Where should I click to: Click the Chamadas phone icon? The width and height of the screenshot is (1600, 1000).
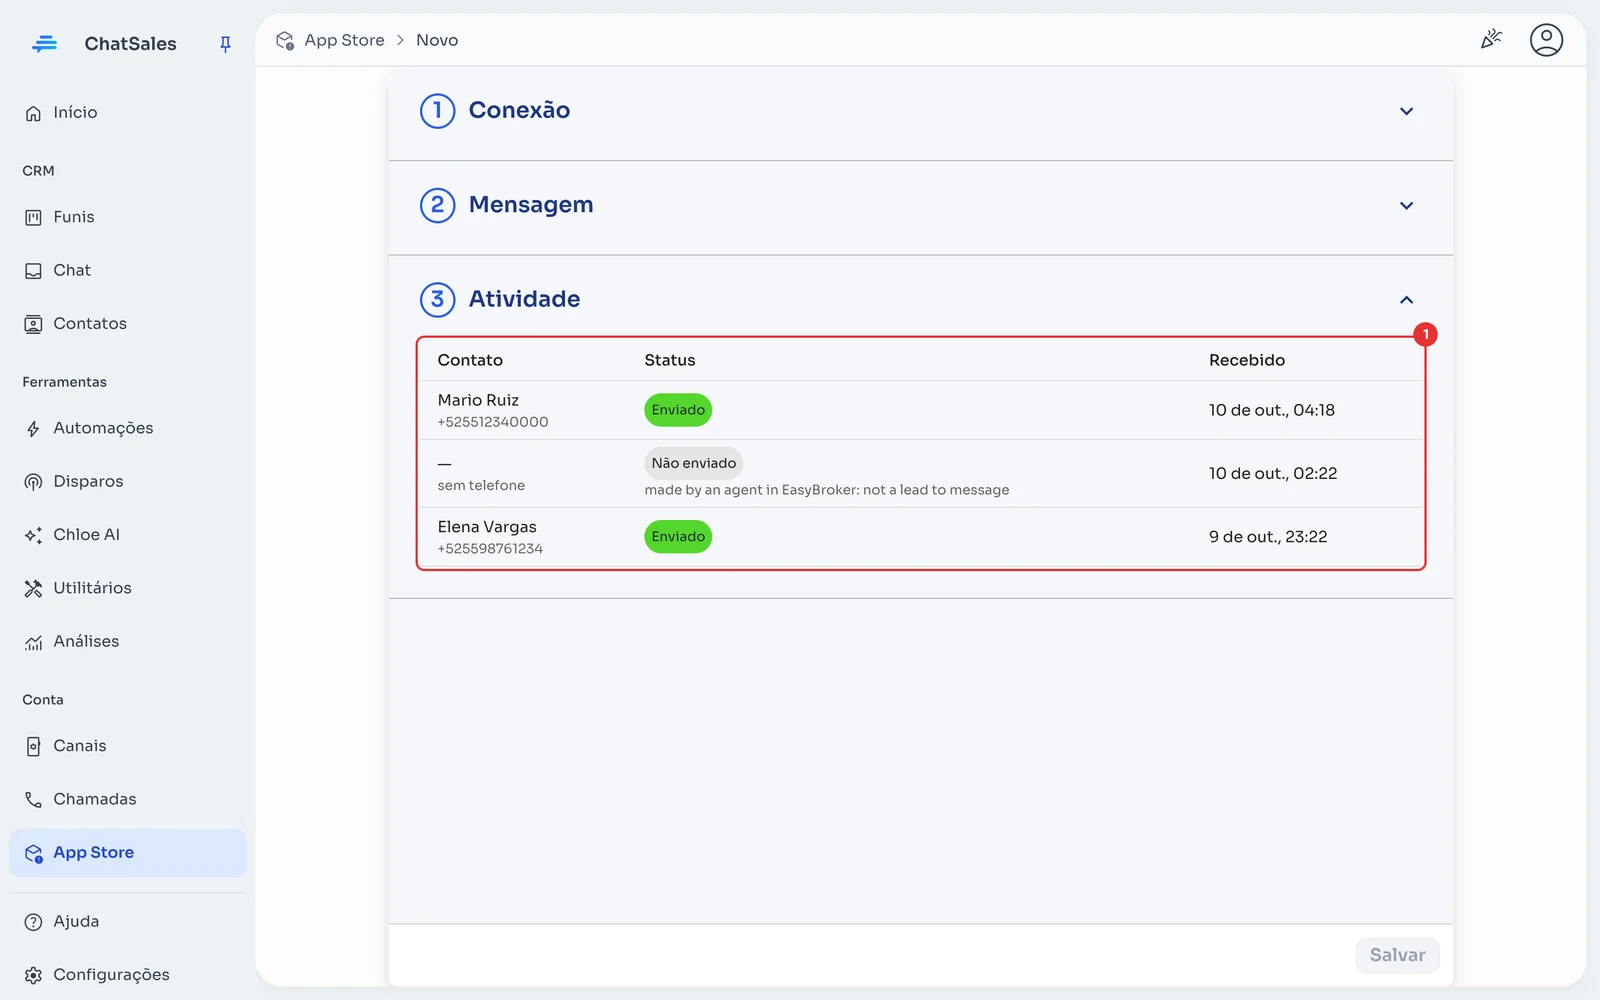click(x=33, y=800)
